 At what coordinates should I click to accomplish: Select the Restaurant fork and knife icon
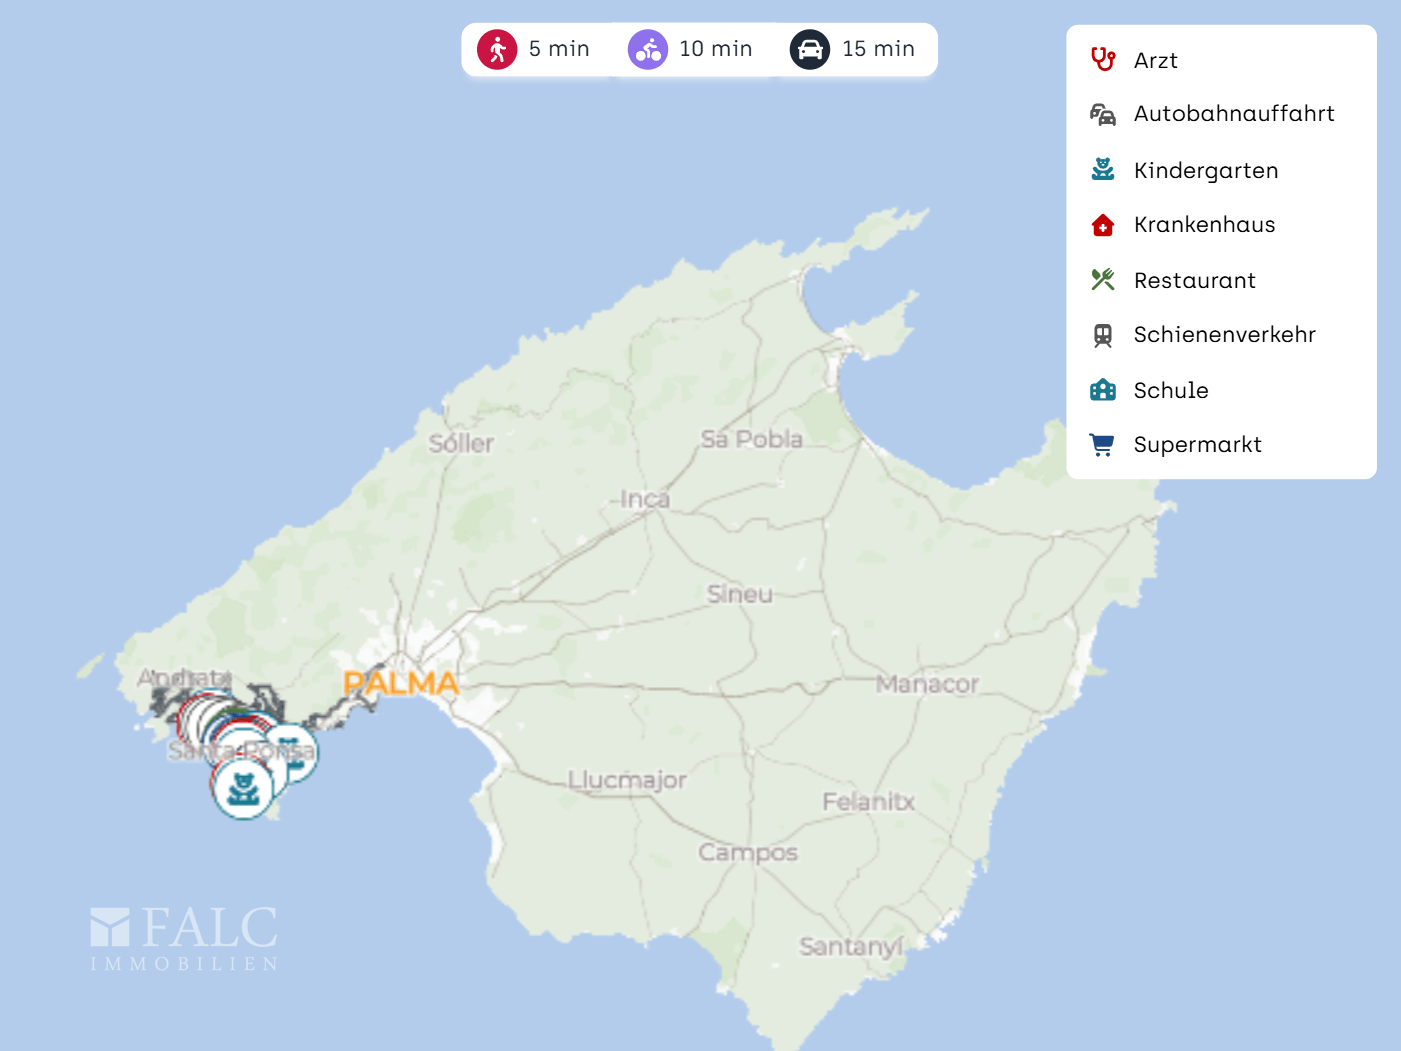[1102, 280]
